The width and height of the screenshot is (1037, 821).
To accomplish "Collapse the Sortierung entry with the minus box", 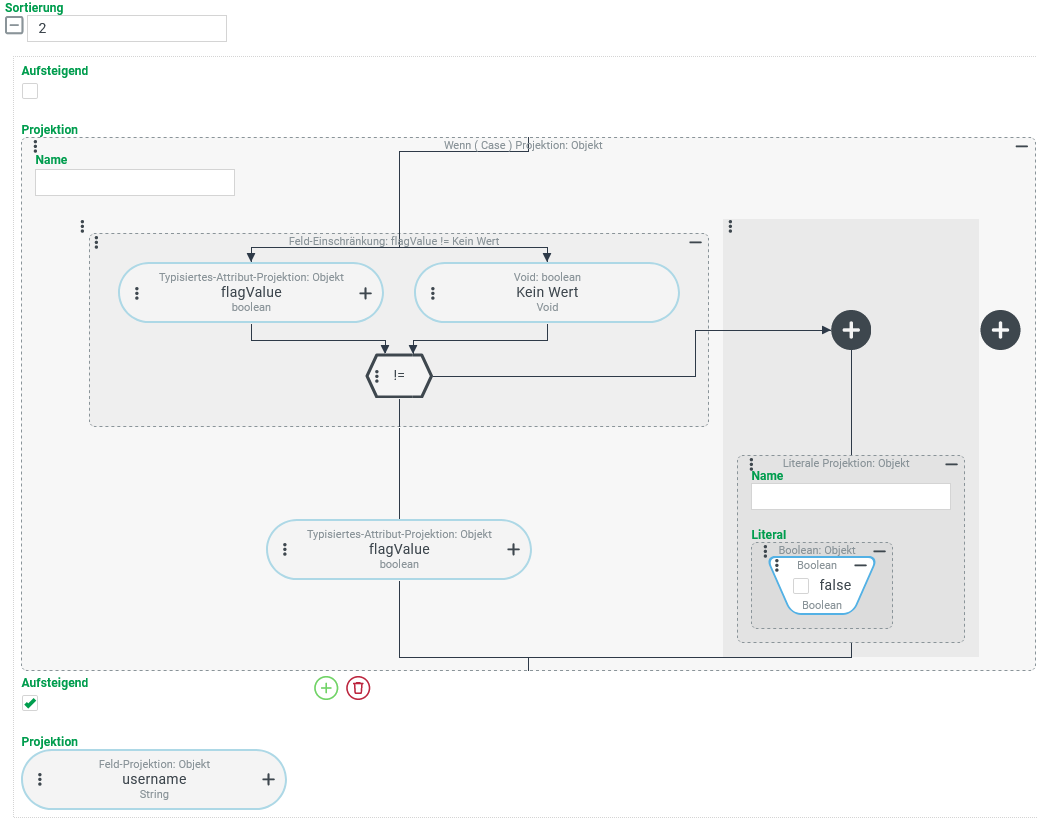I will (14, 27).
